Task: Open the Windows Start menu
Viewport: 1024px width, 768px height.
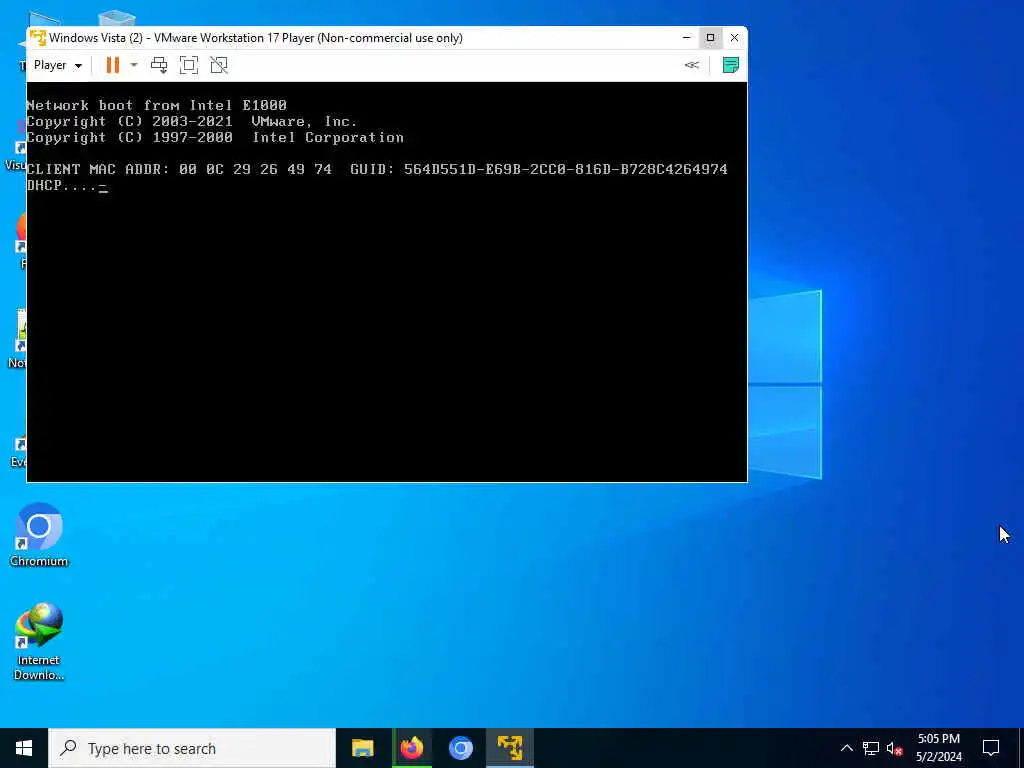Action: click(24, 748)
